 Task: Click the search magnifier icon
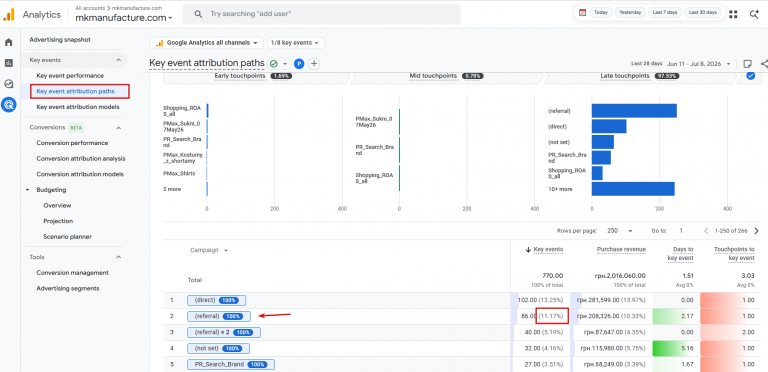pyautogui.click(x=198, y=14)
